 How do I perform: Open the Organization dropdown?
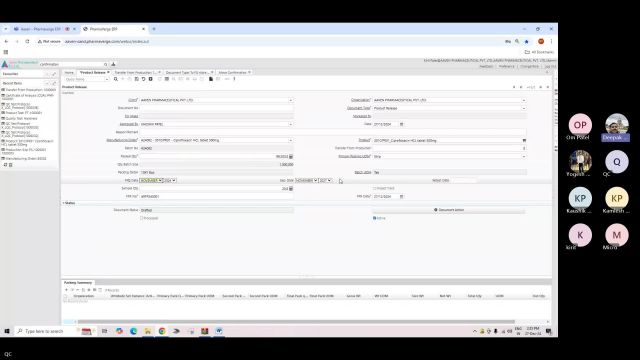pyautogui.click(x=524, y=100)
